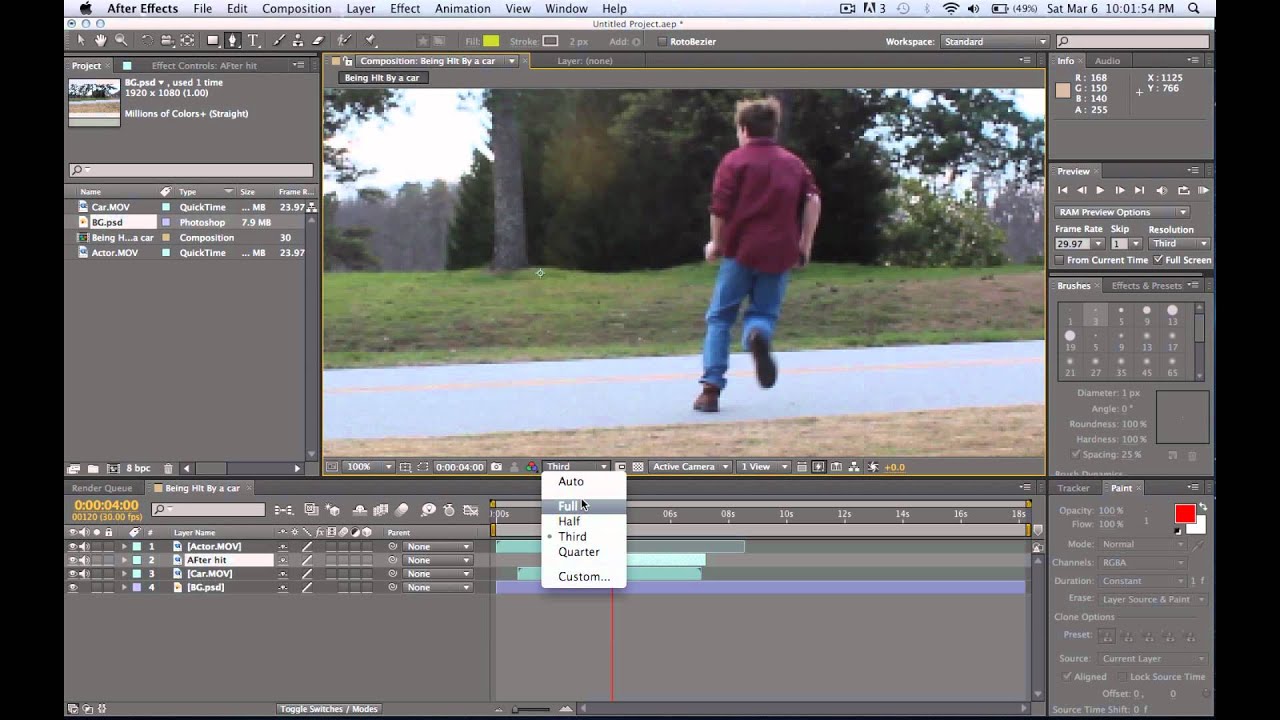Switch to Effects & Presets tab

1146,286
